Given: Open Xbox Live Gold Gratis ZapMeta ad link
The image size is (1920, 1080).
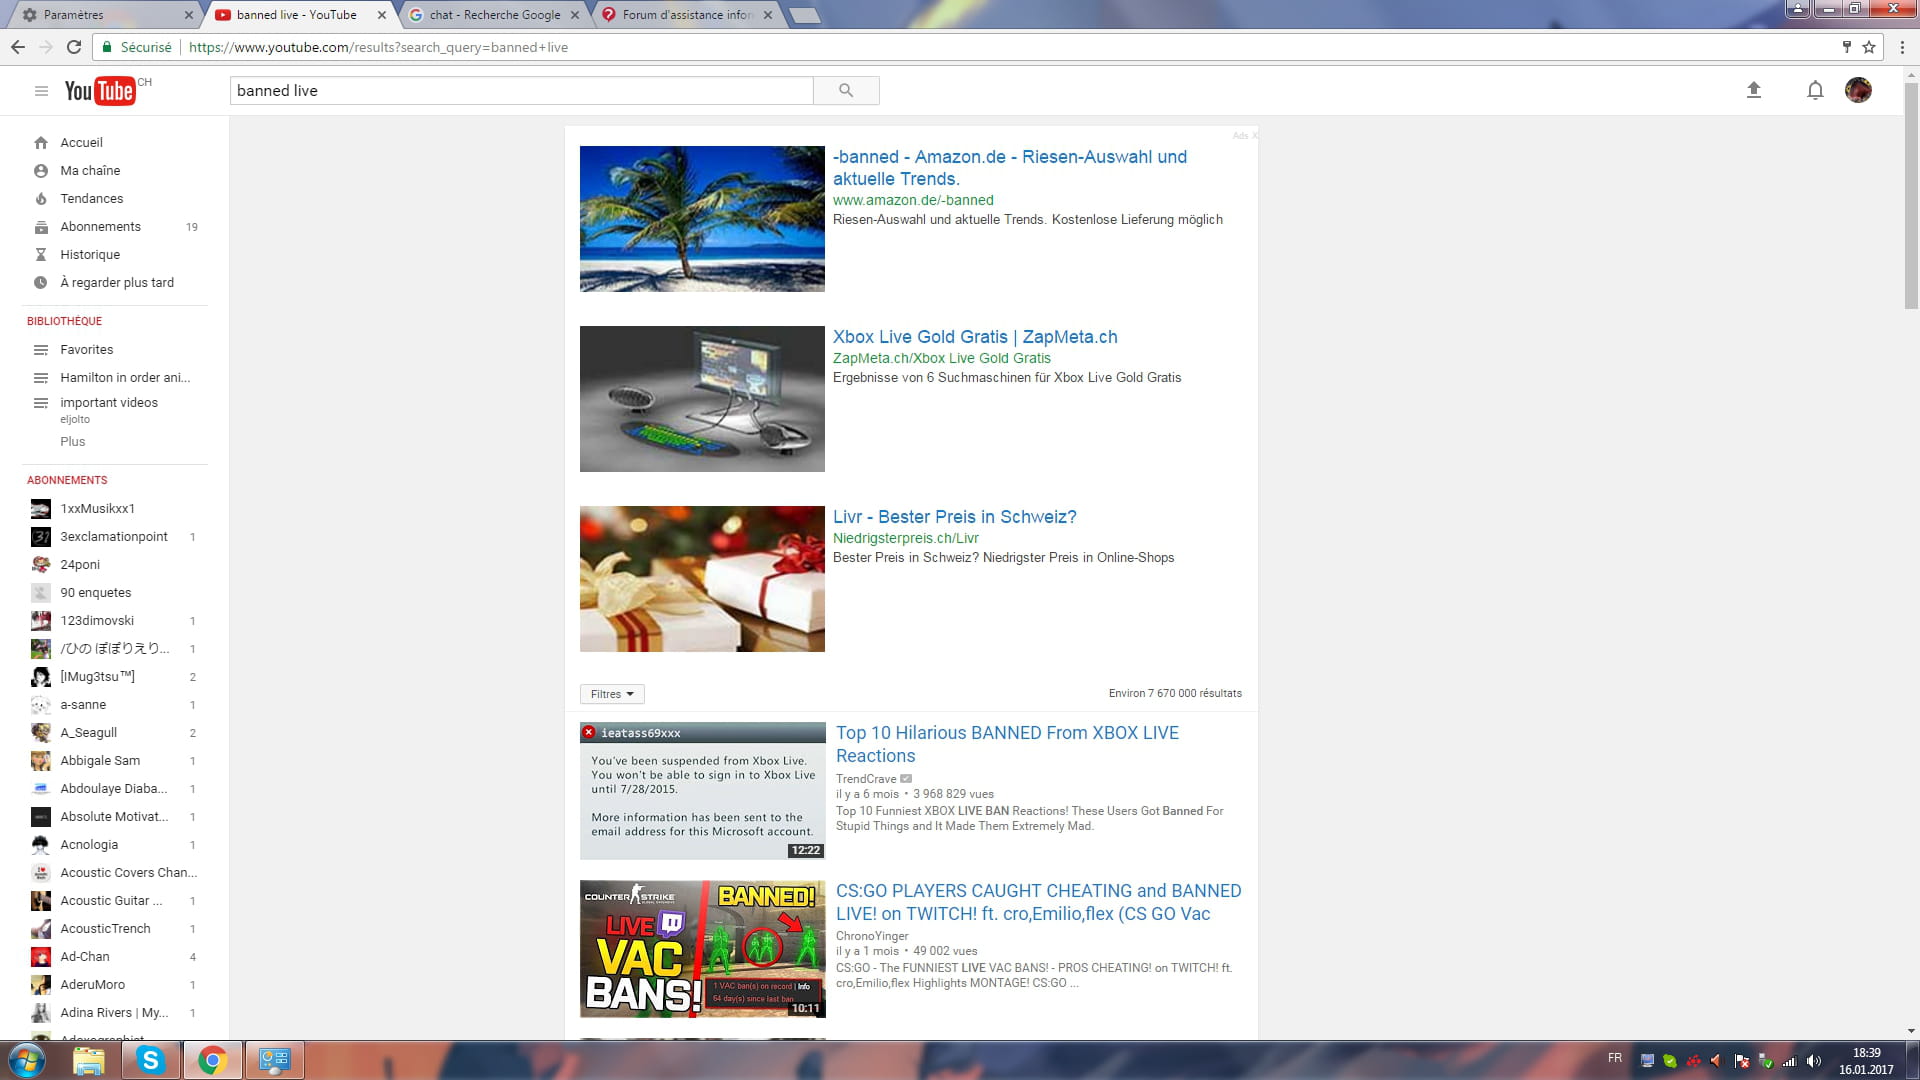Looking at the screenshot, I should point(975,337).
